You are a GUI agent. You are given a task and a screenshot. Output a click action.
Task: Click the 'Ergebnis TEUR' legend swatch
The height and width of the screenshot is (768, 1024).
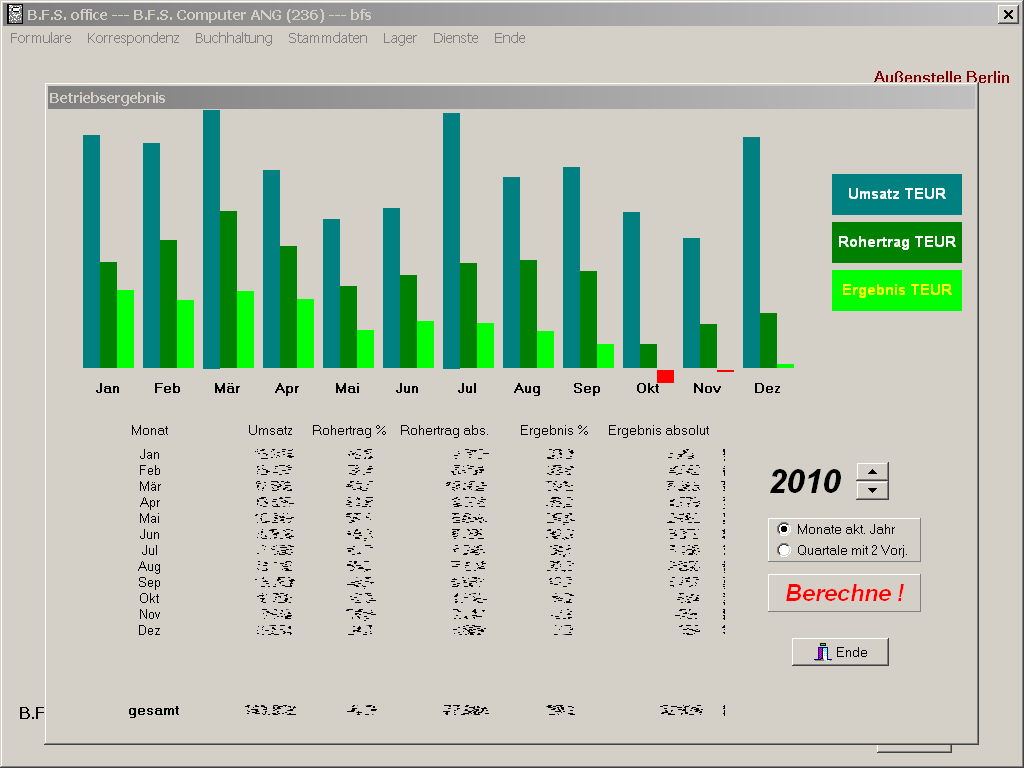[896, 290]
